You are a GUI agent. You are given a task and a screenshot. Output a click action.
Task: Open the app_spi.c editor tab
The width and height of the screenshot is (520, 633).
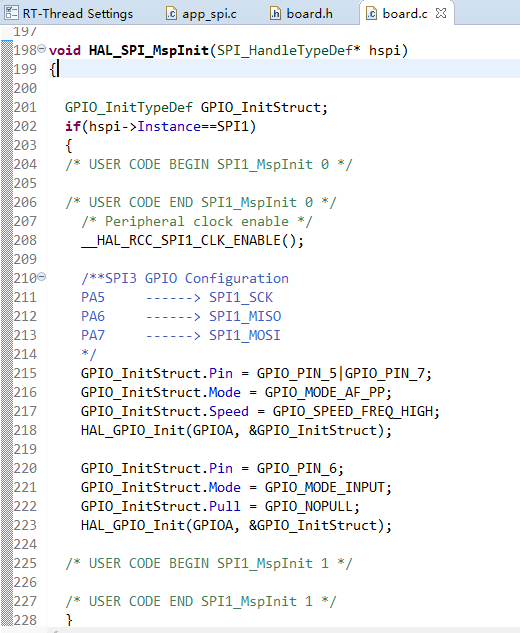click(x=202, y=13)
